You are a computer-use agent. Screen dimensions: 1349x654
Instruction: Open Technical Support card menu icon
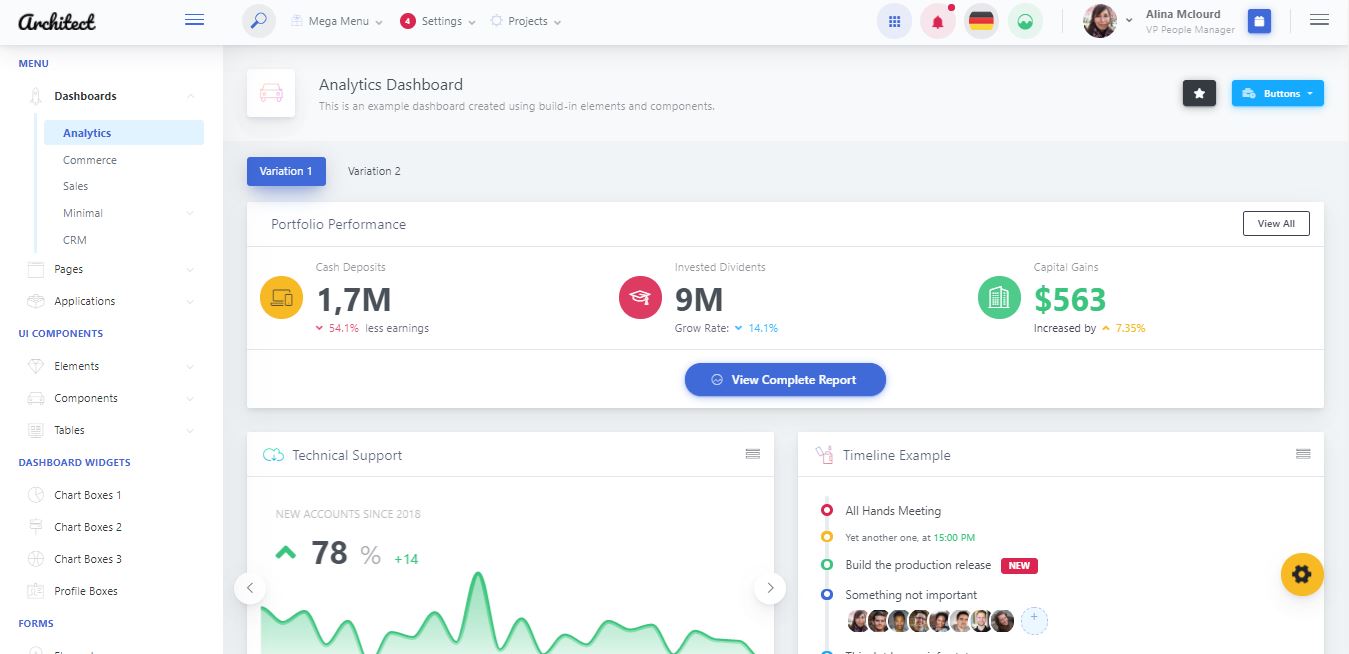point(753,454)
